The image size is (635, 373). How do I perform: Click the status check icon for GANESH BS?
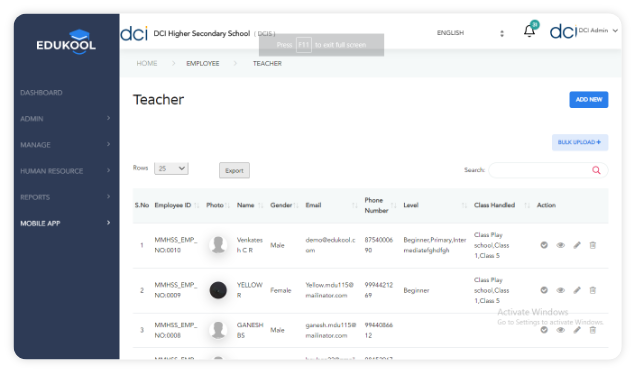pos(544,330)
